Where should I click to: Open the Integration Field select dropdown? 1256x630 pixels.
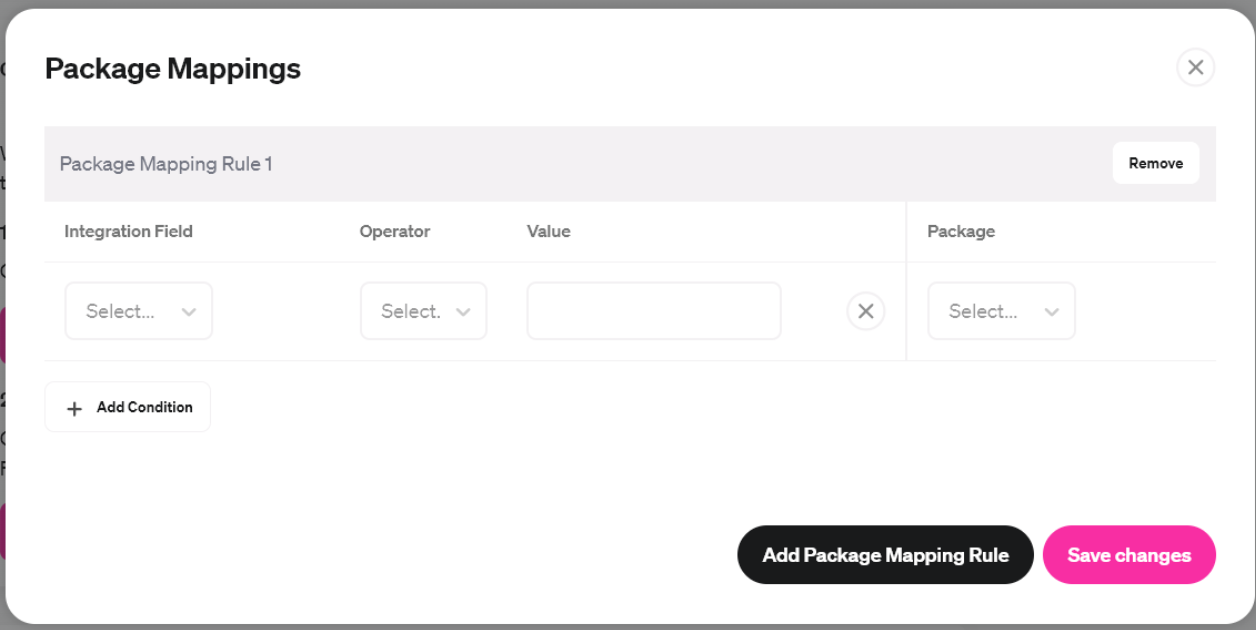(x=138, y=311)
